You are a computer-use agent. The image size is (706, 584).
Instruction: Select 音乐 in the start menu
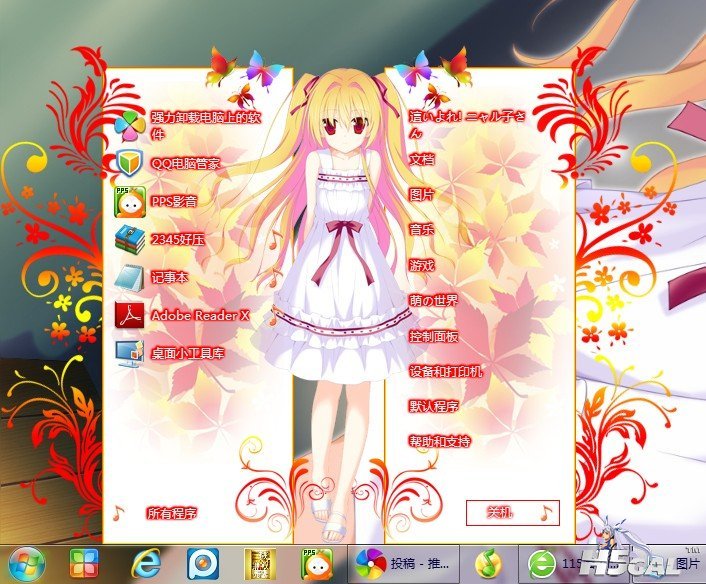(x=422, y=230)
